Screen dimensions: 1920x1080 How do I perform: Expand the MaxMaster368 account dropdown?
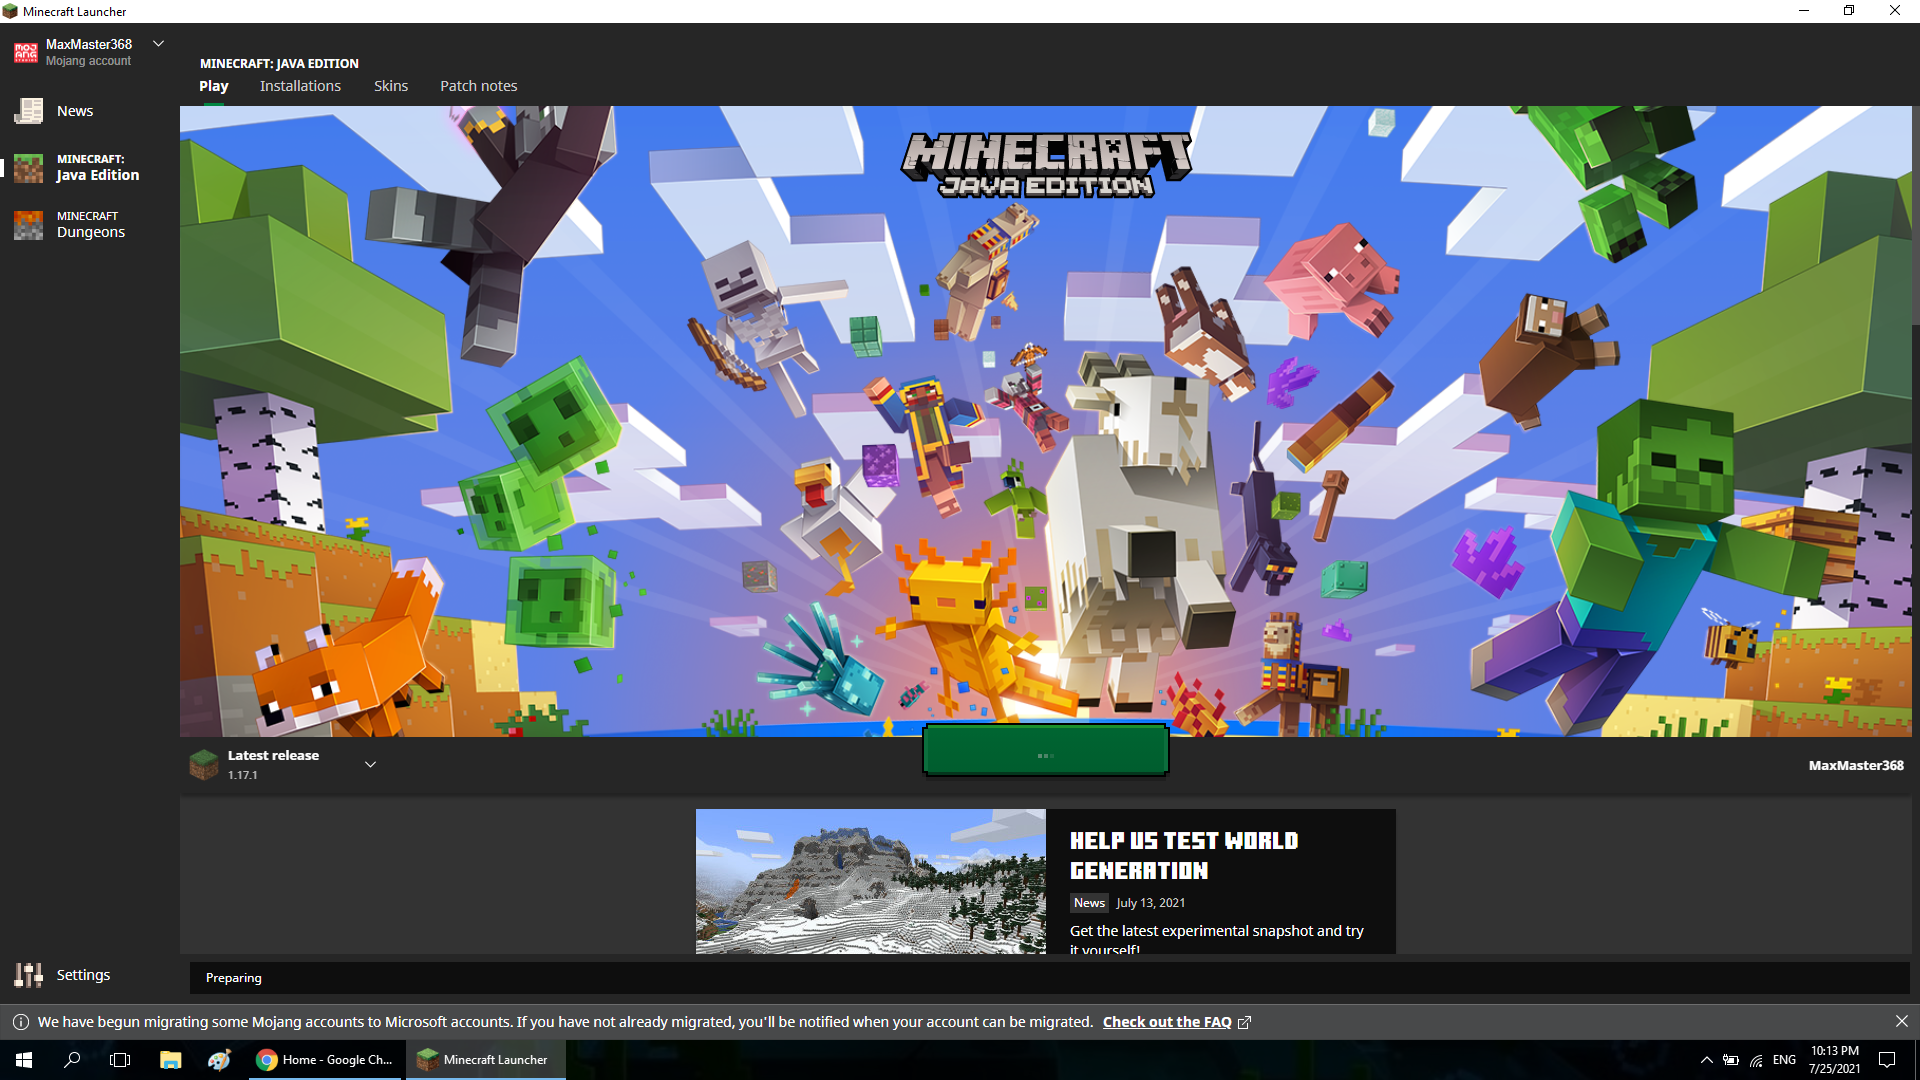pyautogui.click(x=158, y=44)
